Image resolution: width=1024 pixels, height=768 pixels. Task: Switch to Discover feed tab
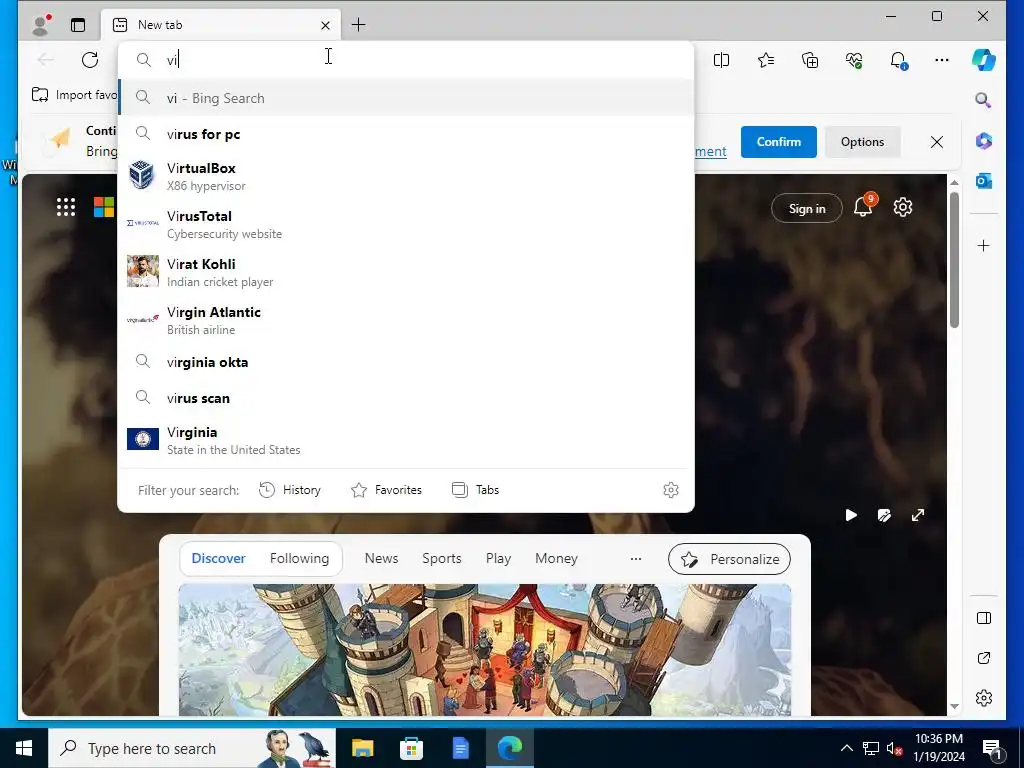(218, 558)
